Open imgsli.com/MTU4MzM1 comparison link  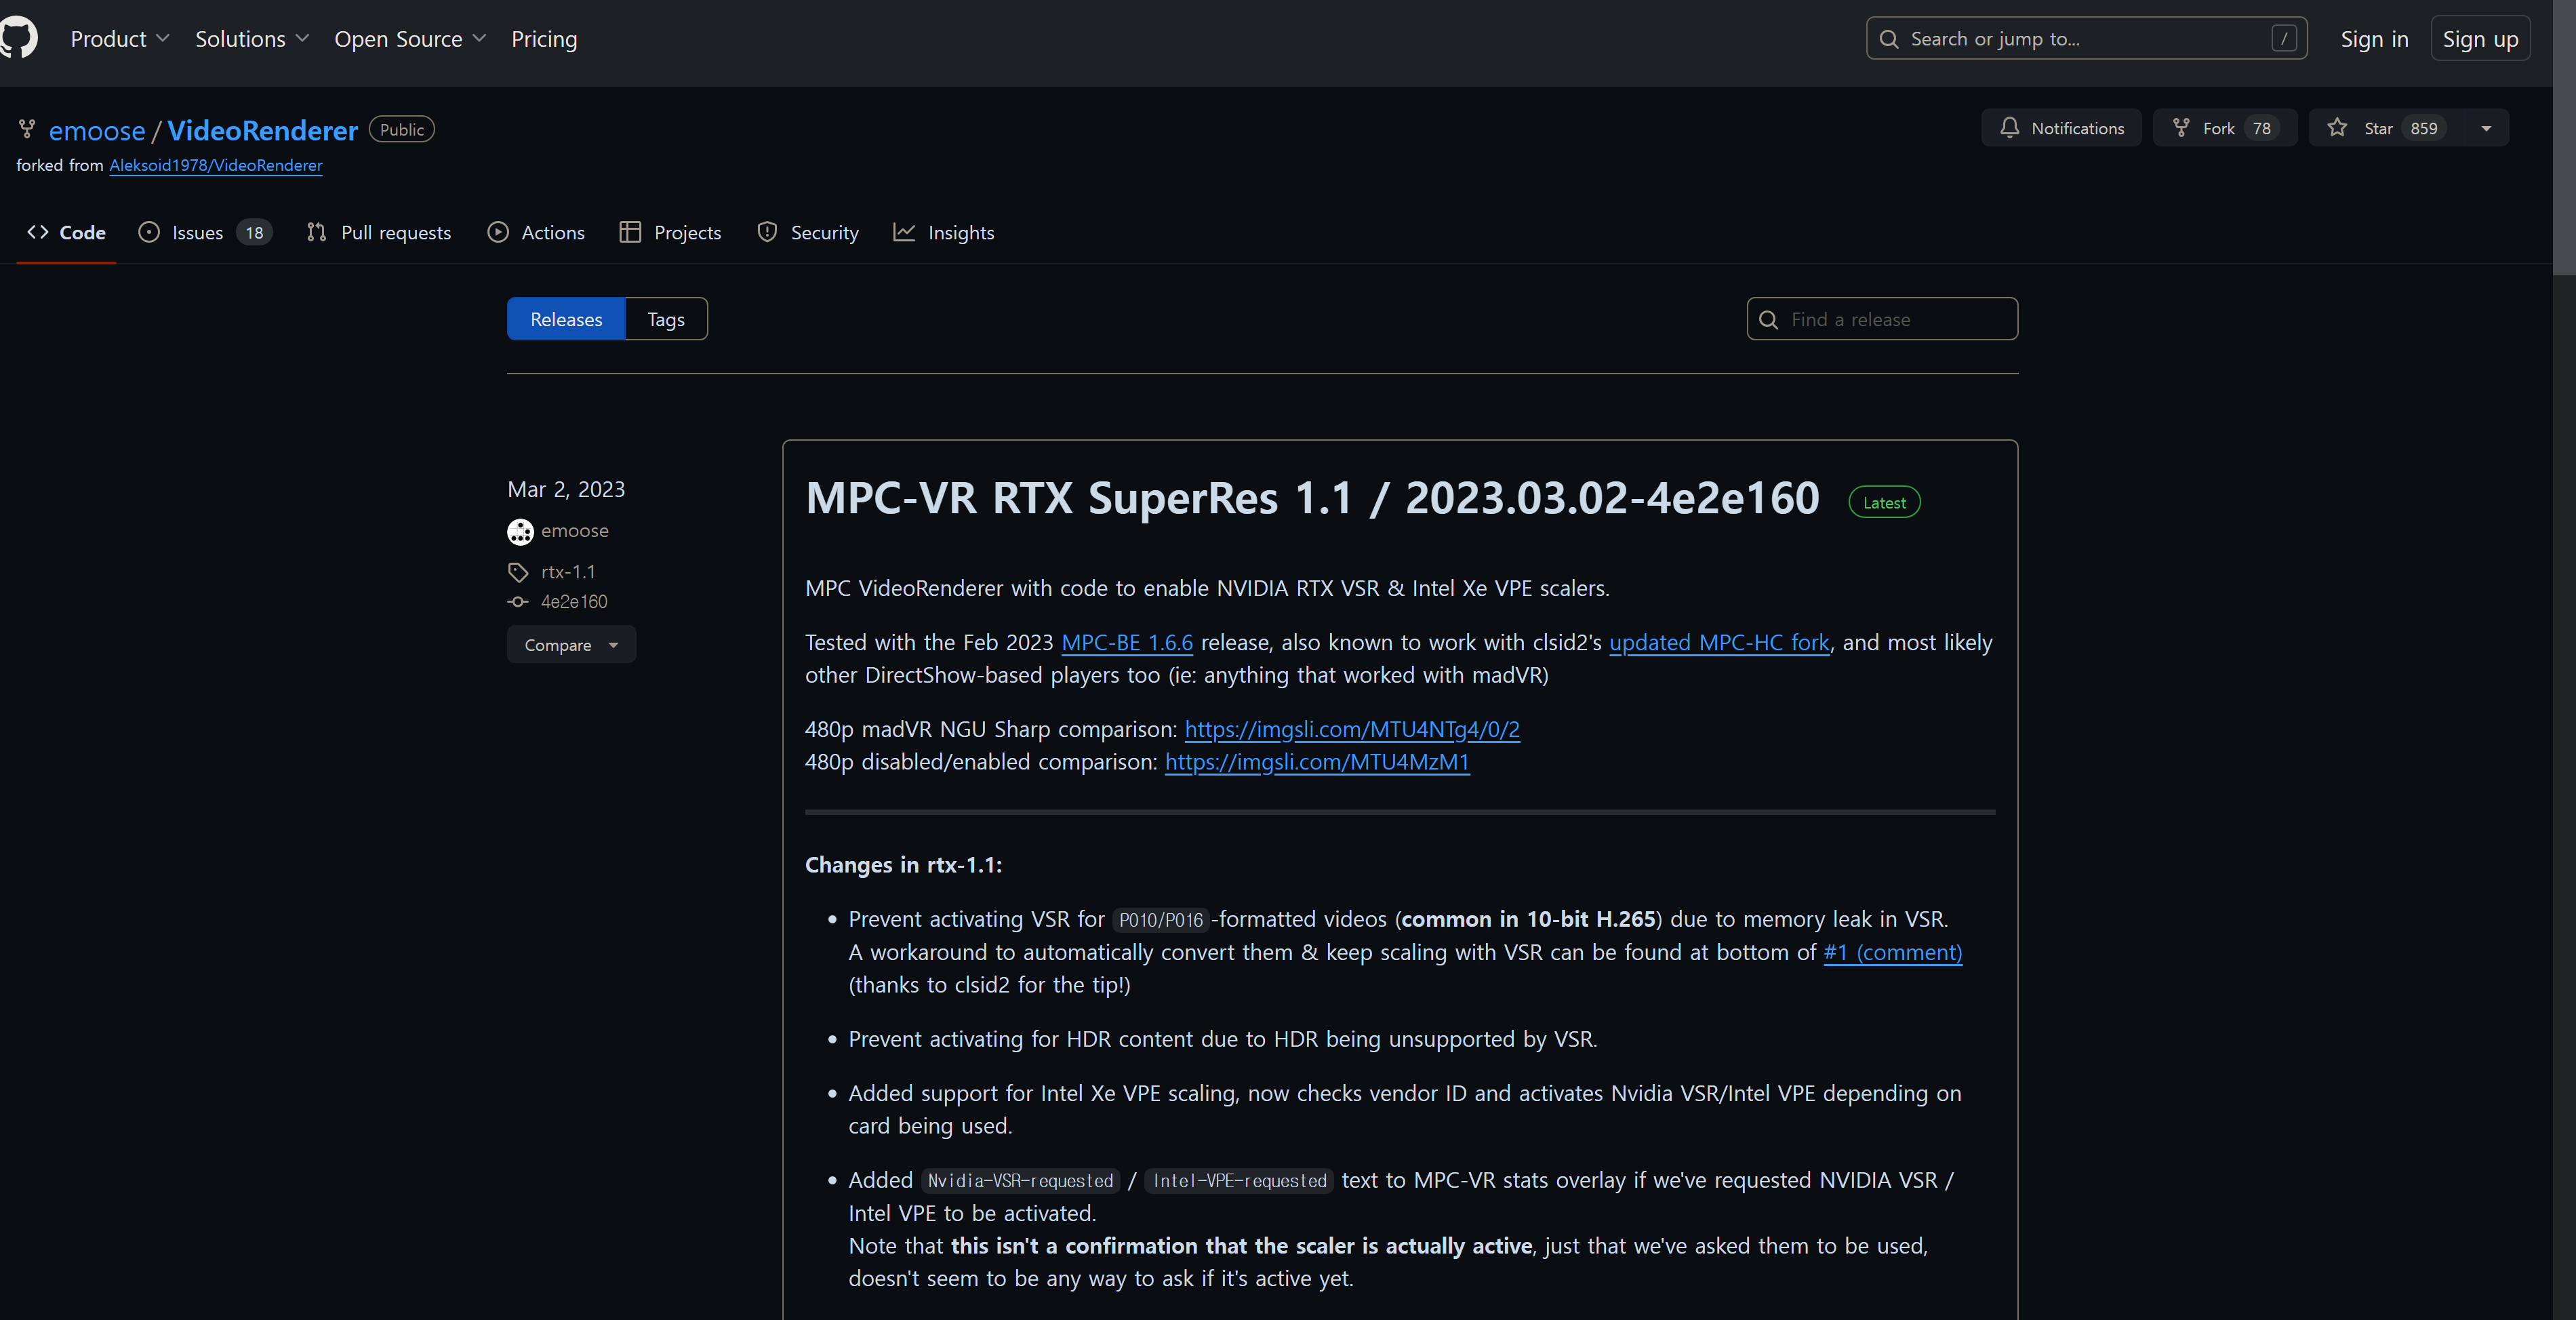point(1317,762)
